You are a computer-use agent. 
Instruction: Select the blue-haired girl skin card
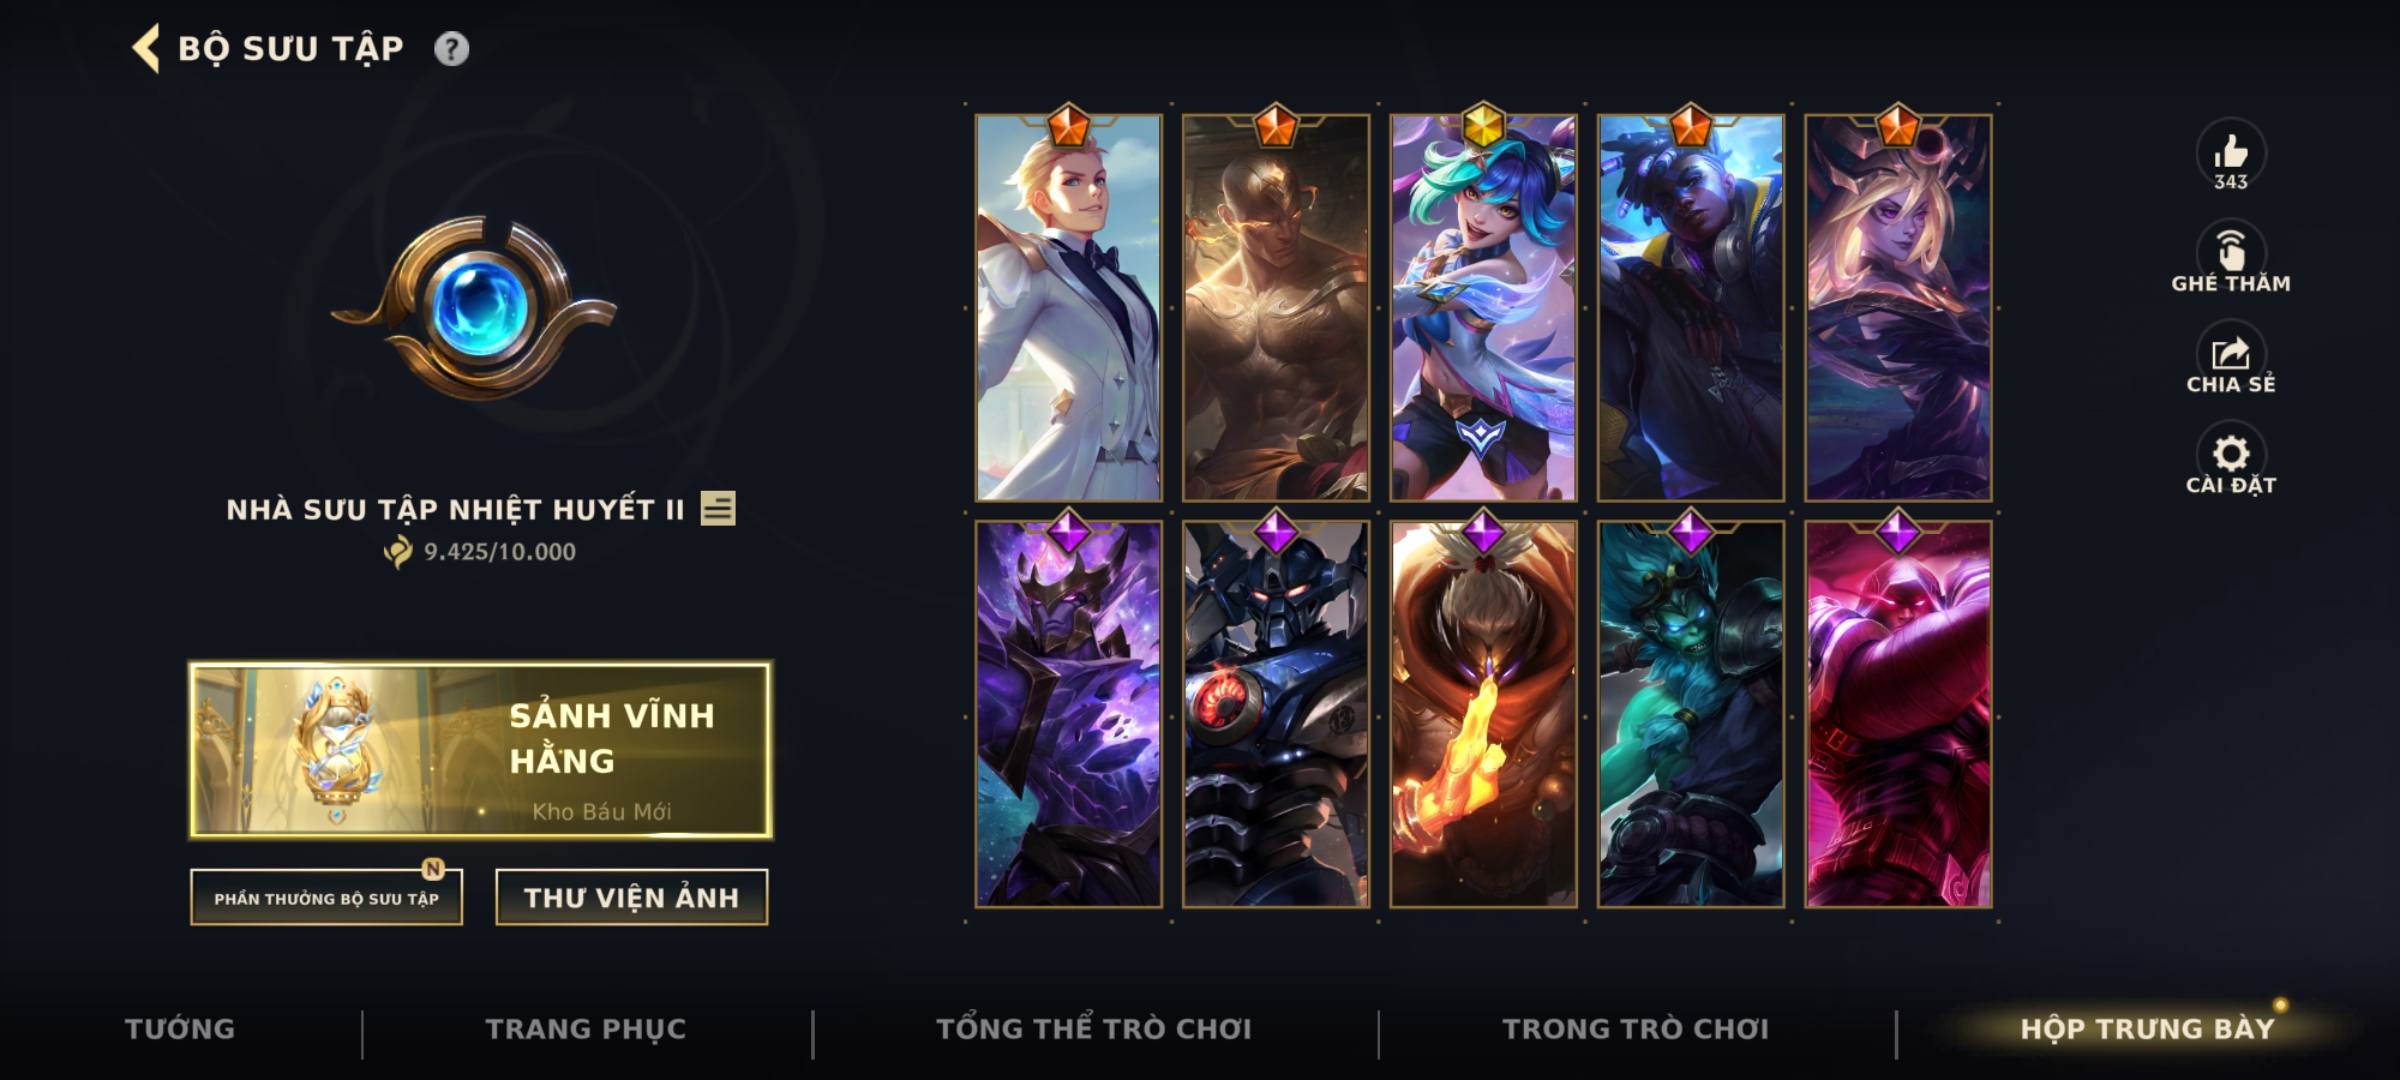point(1483,307)
